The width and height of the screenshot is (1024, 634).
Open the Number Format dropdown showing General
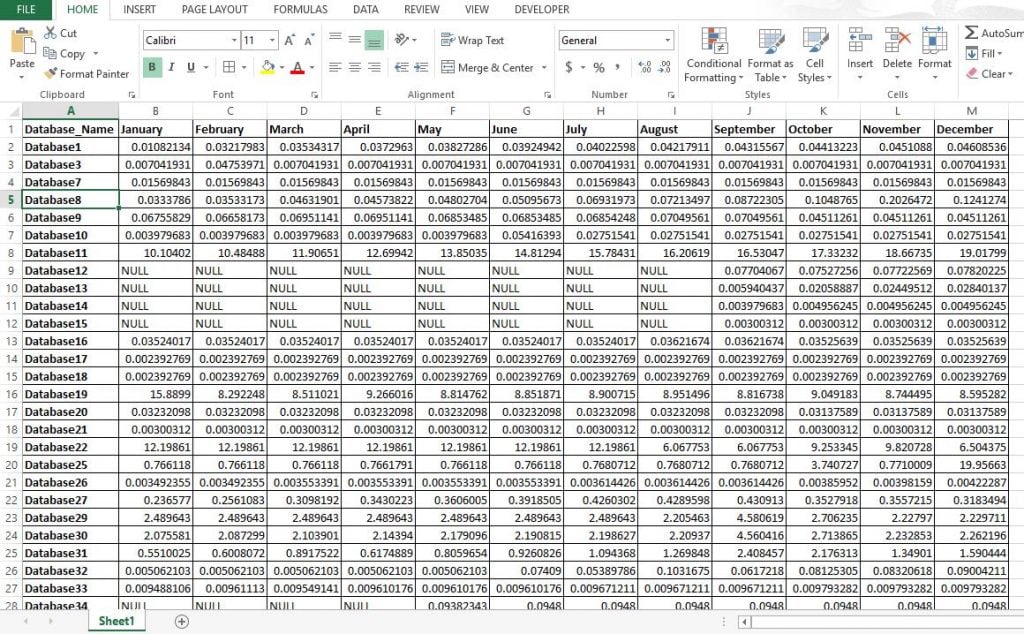click(614, 40)
